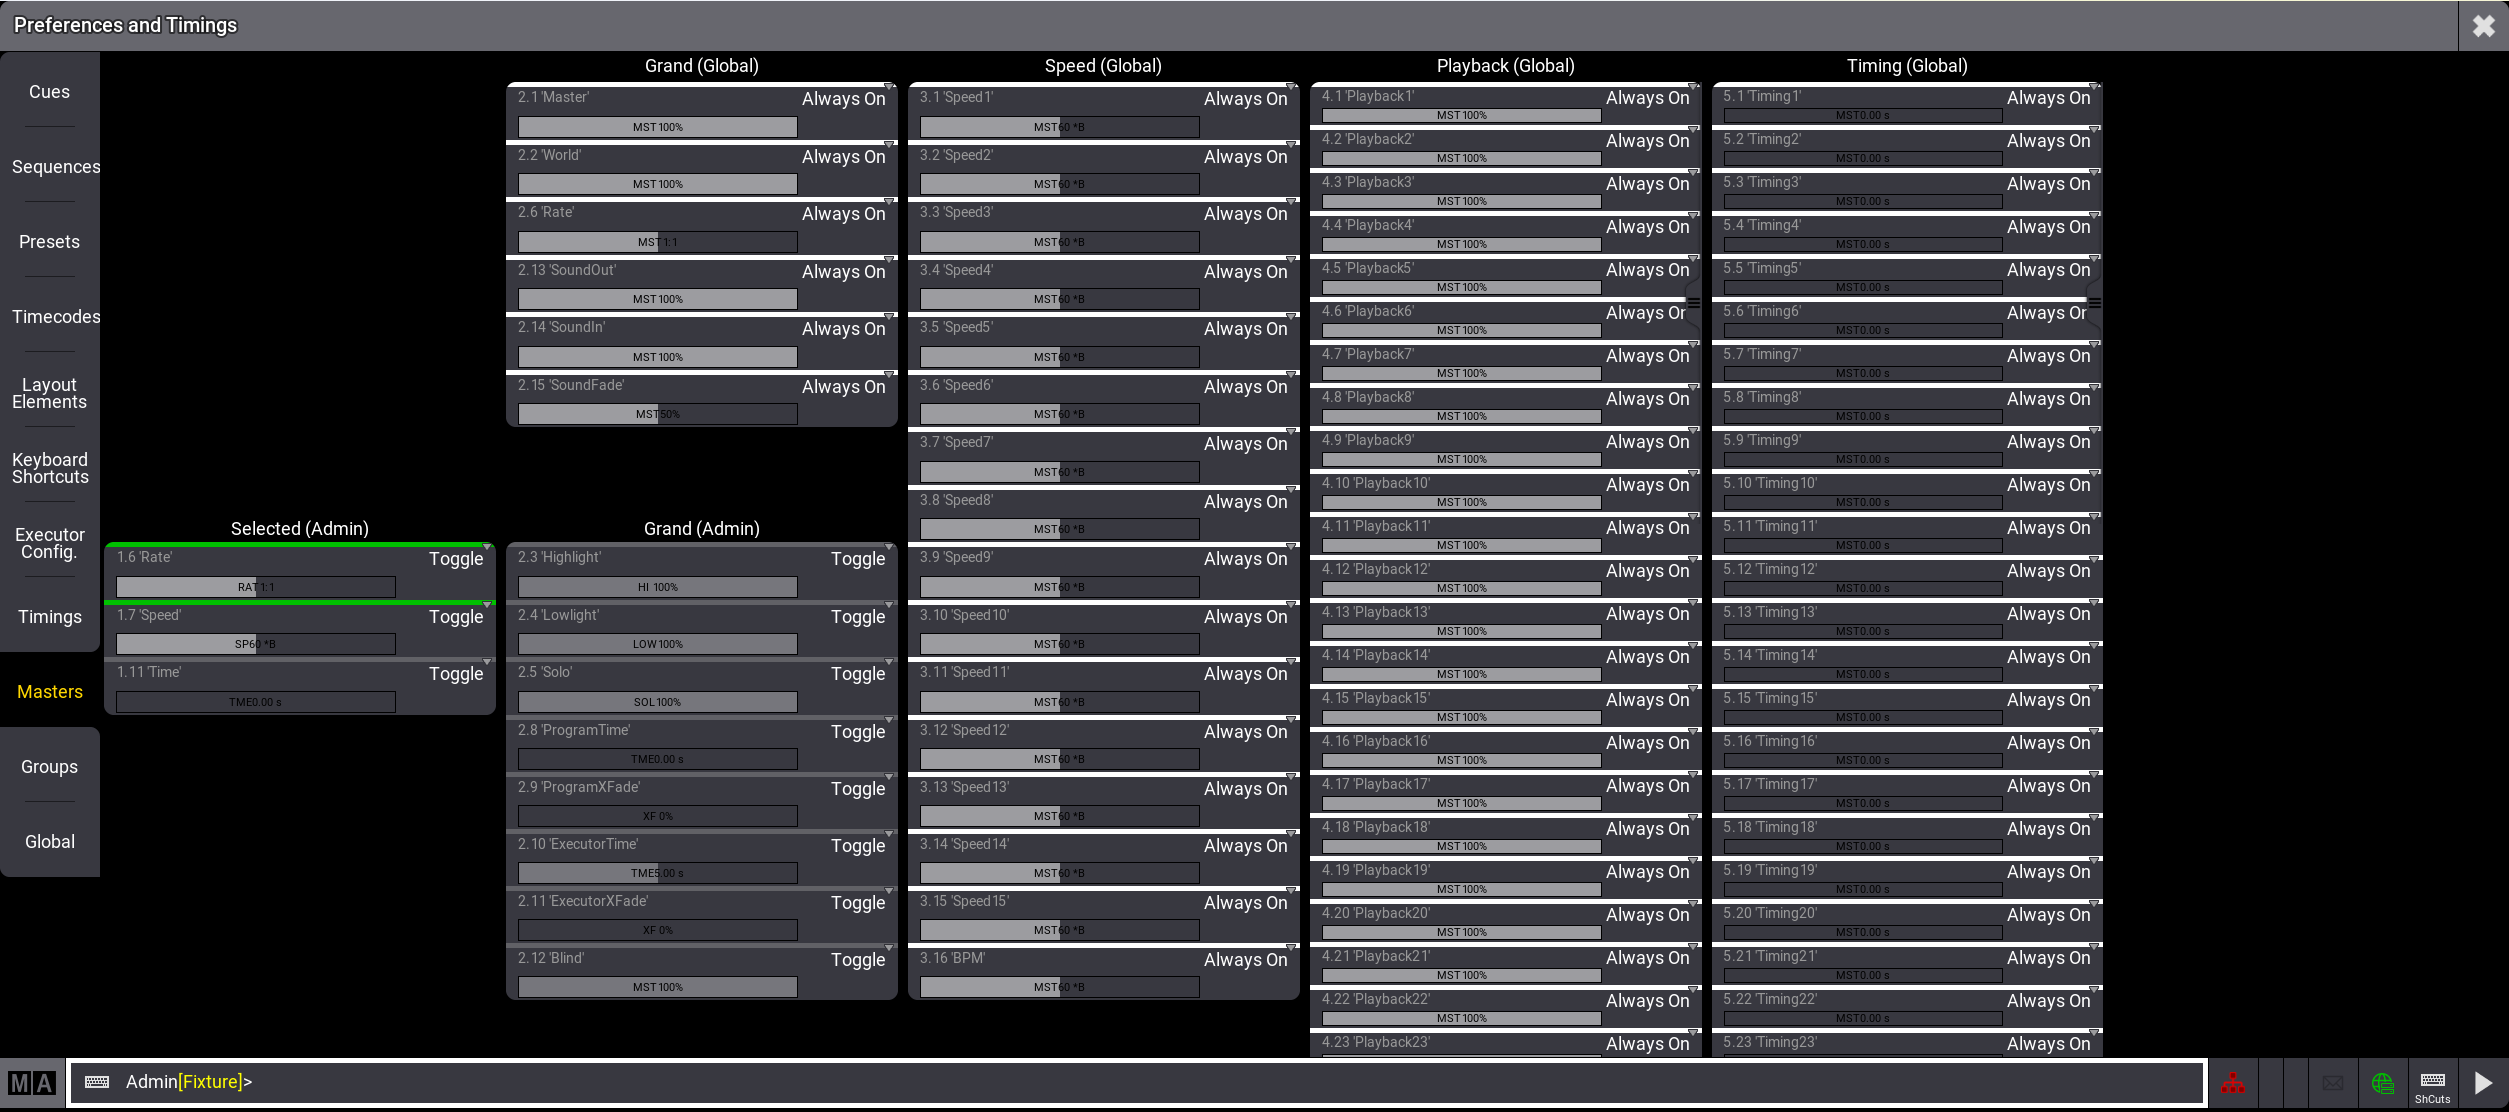Image resolution: width=2509 pixels, height=1112 pixels.
Task: Toggle mode for 1.7 'Speed' master
Action: pyautogui.click(x=456, y=617)
